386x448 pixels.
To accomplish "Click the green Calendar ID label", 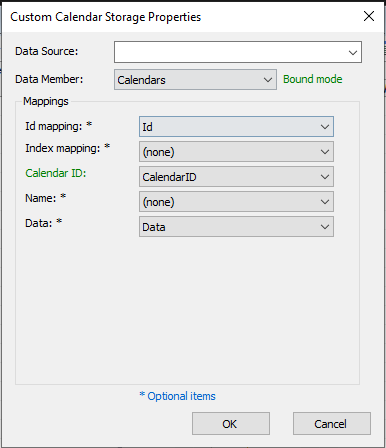I will pos(56,173).
